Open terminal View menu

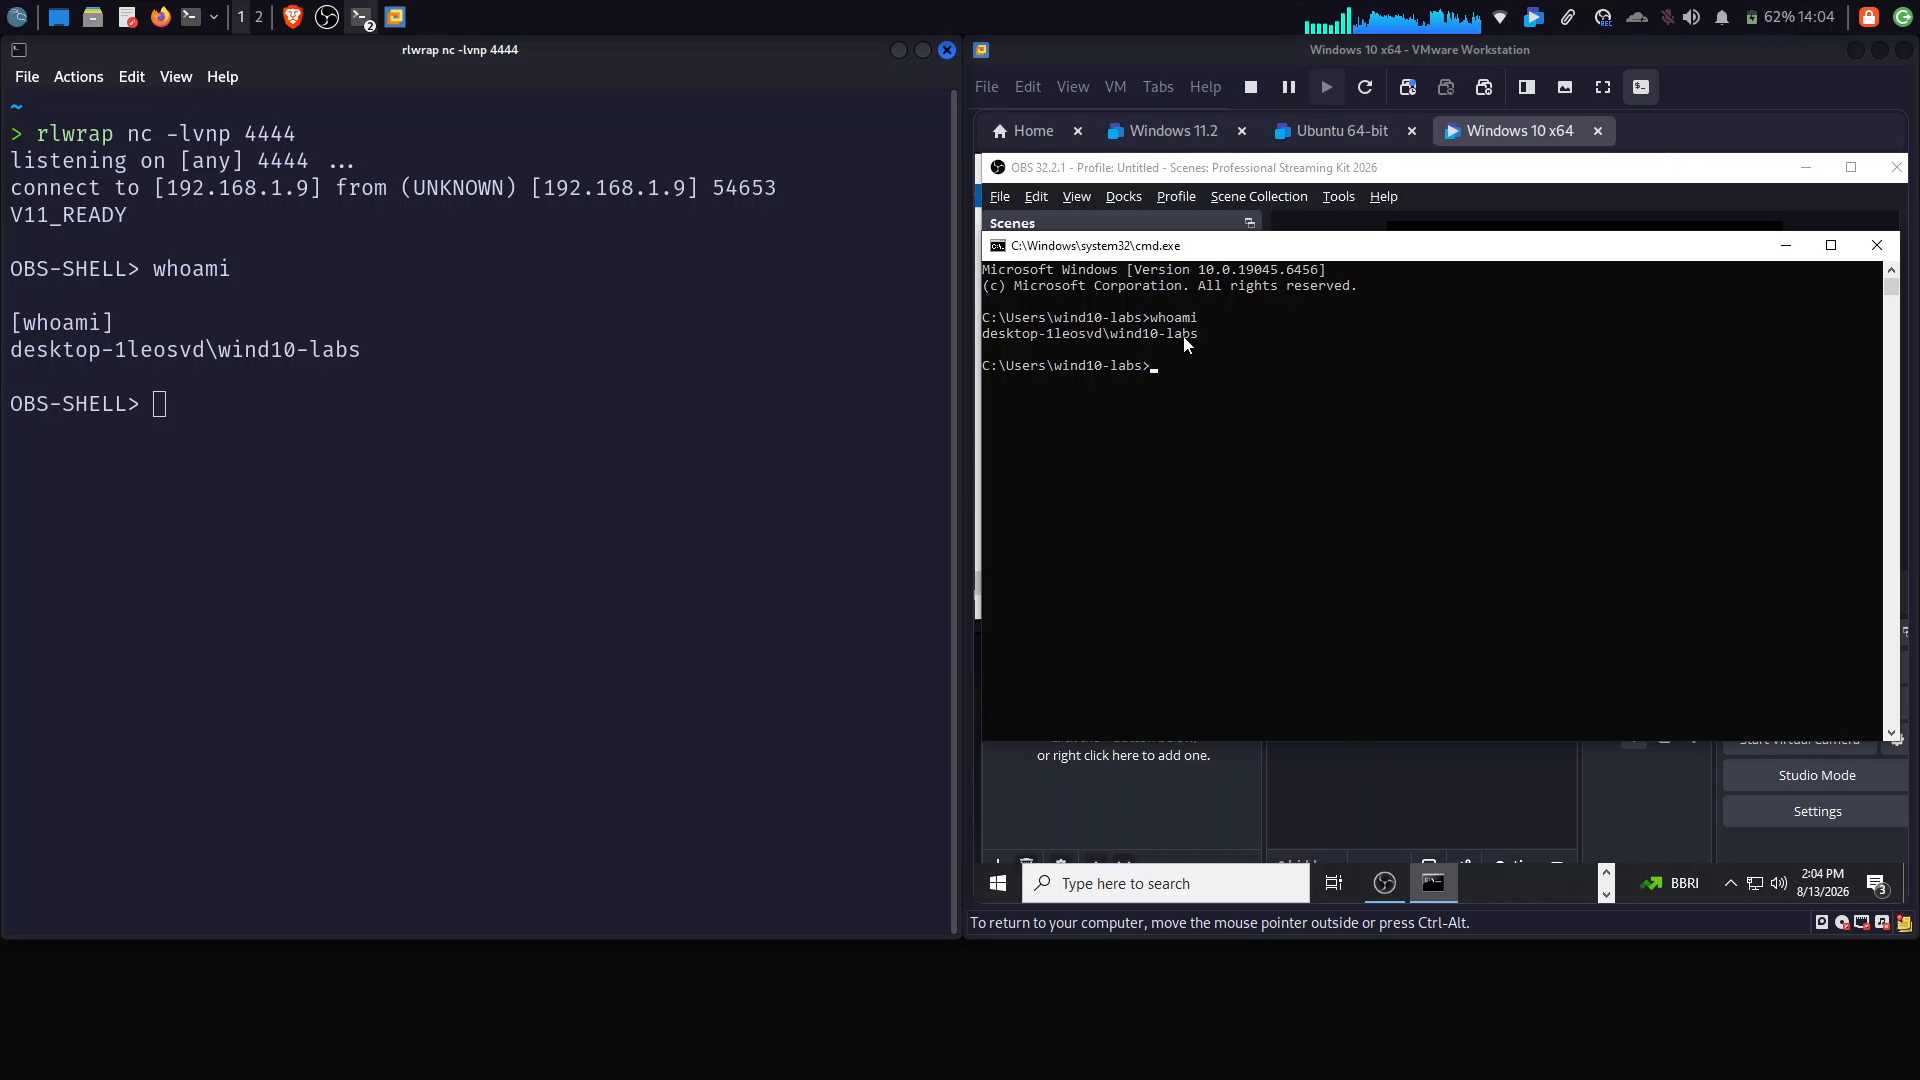click(176, 77)
